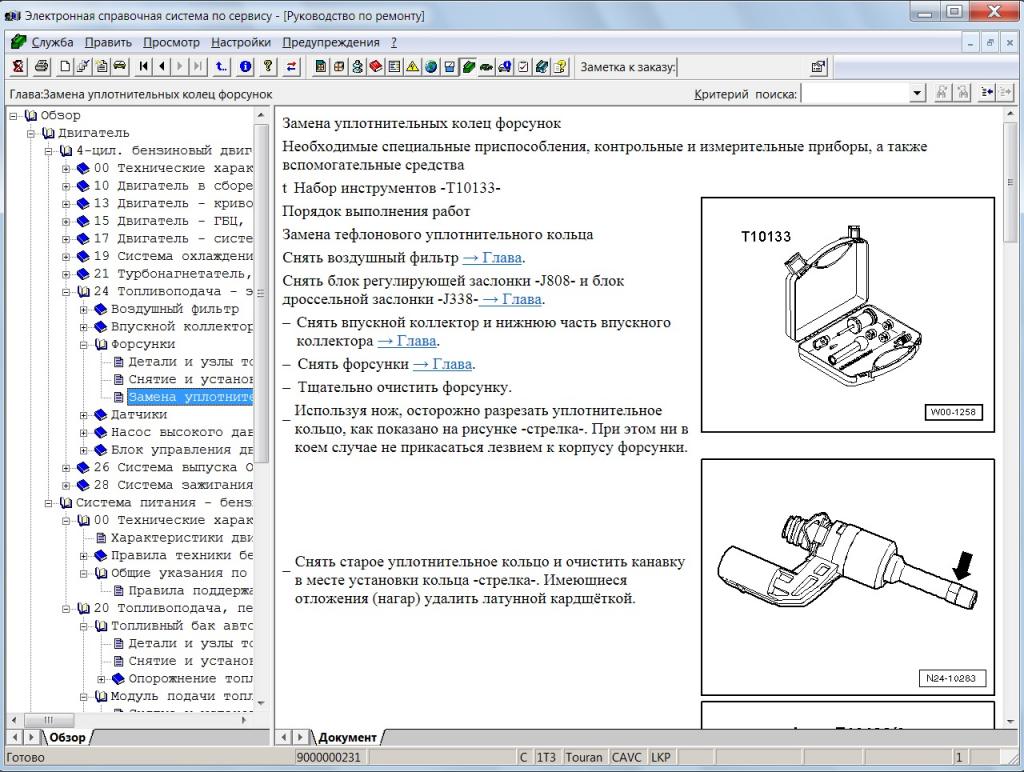
Task: Expand the Воздушный фильтр tree node
Action: [x=84, y=310]
